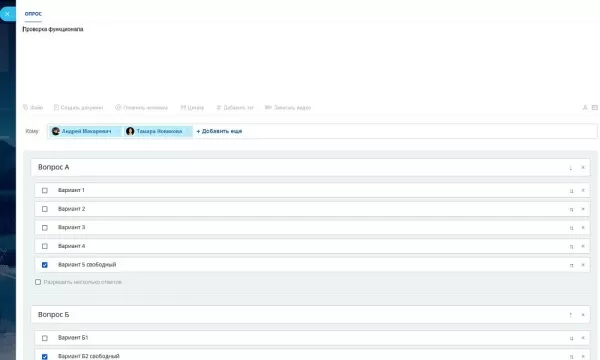The height and width of the screenshot is (360, 600).
Task: Click Создать документ in toolbar
Action: tap(78, 108)
